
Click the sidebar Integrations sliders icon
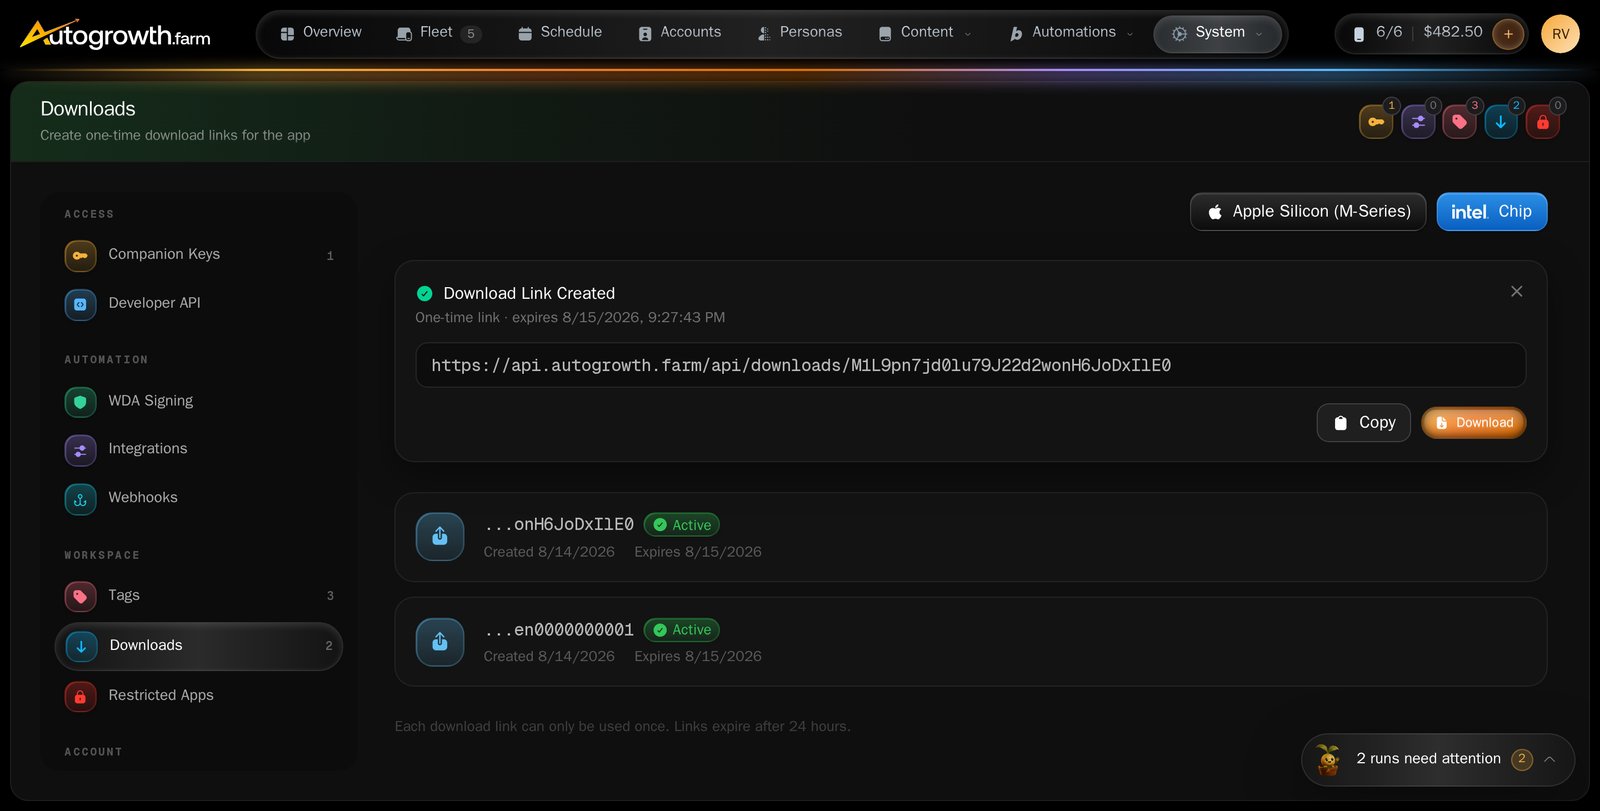(x=80, y=451)
